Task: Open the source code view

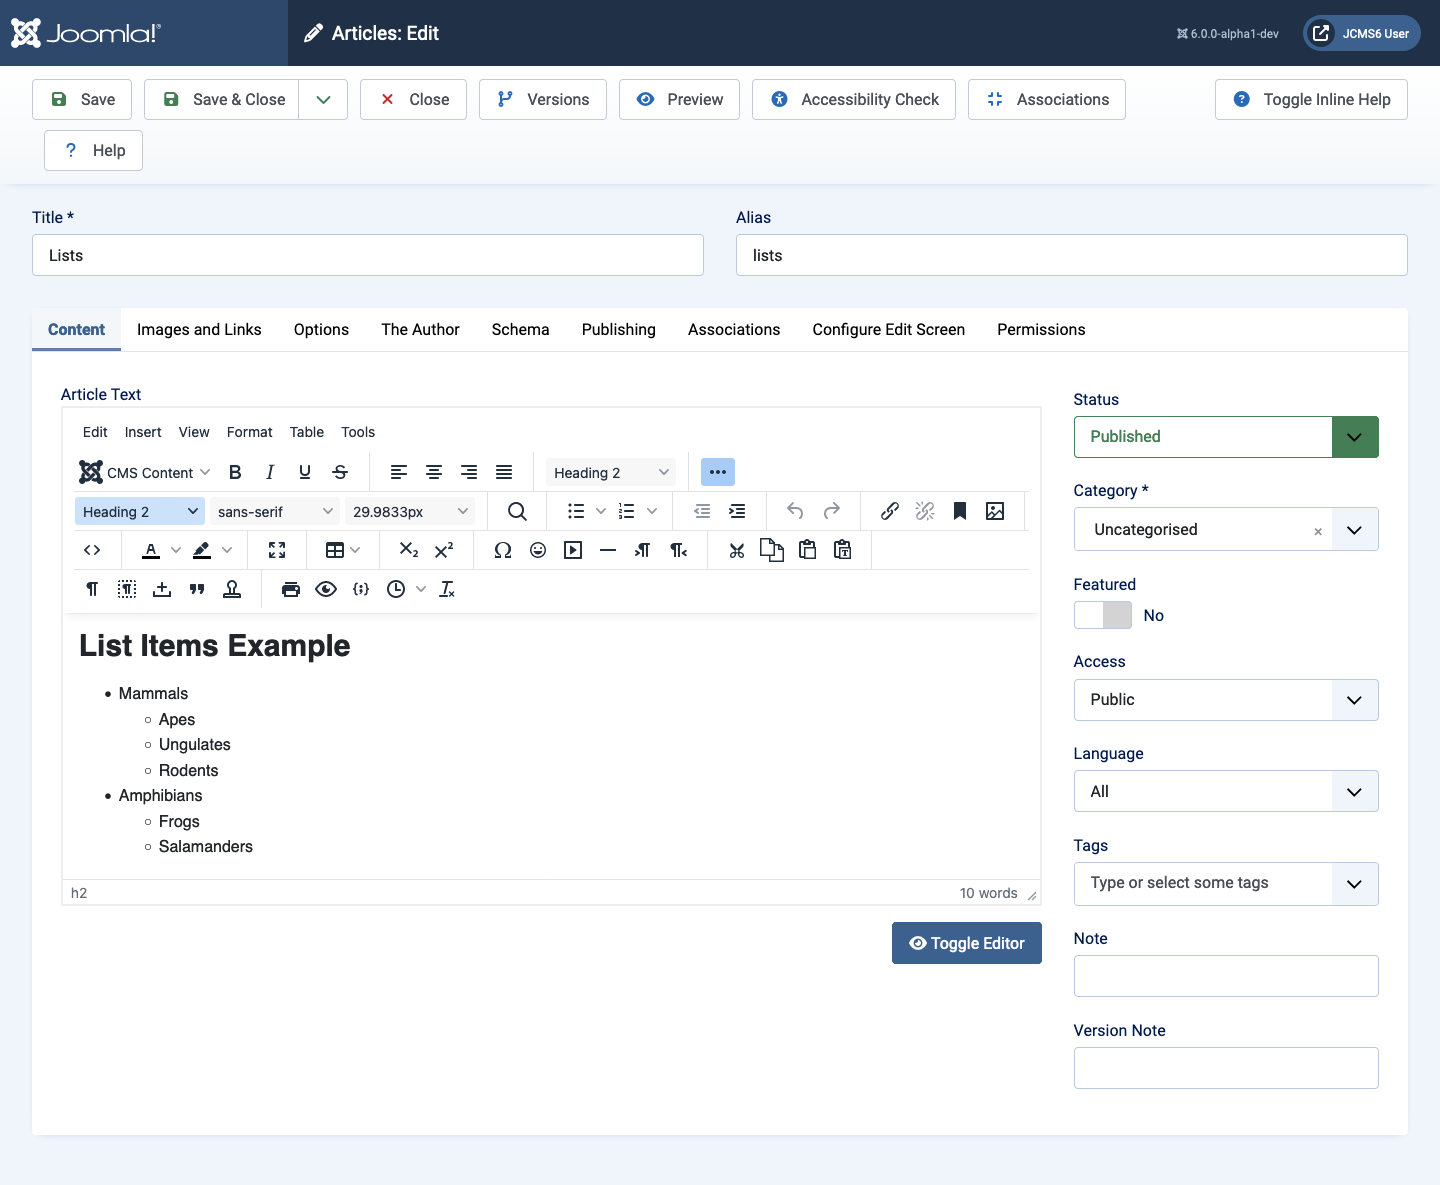Action: pos(92,550)
